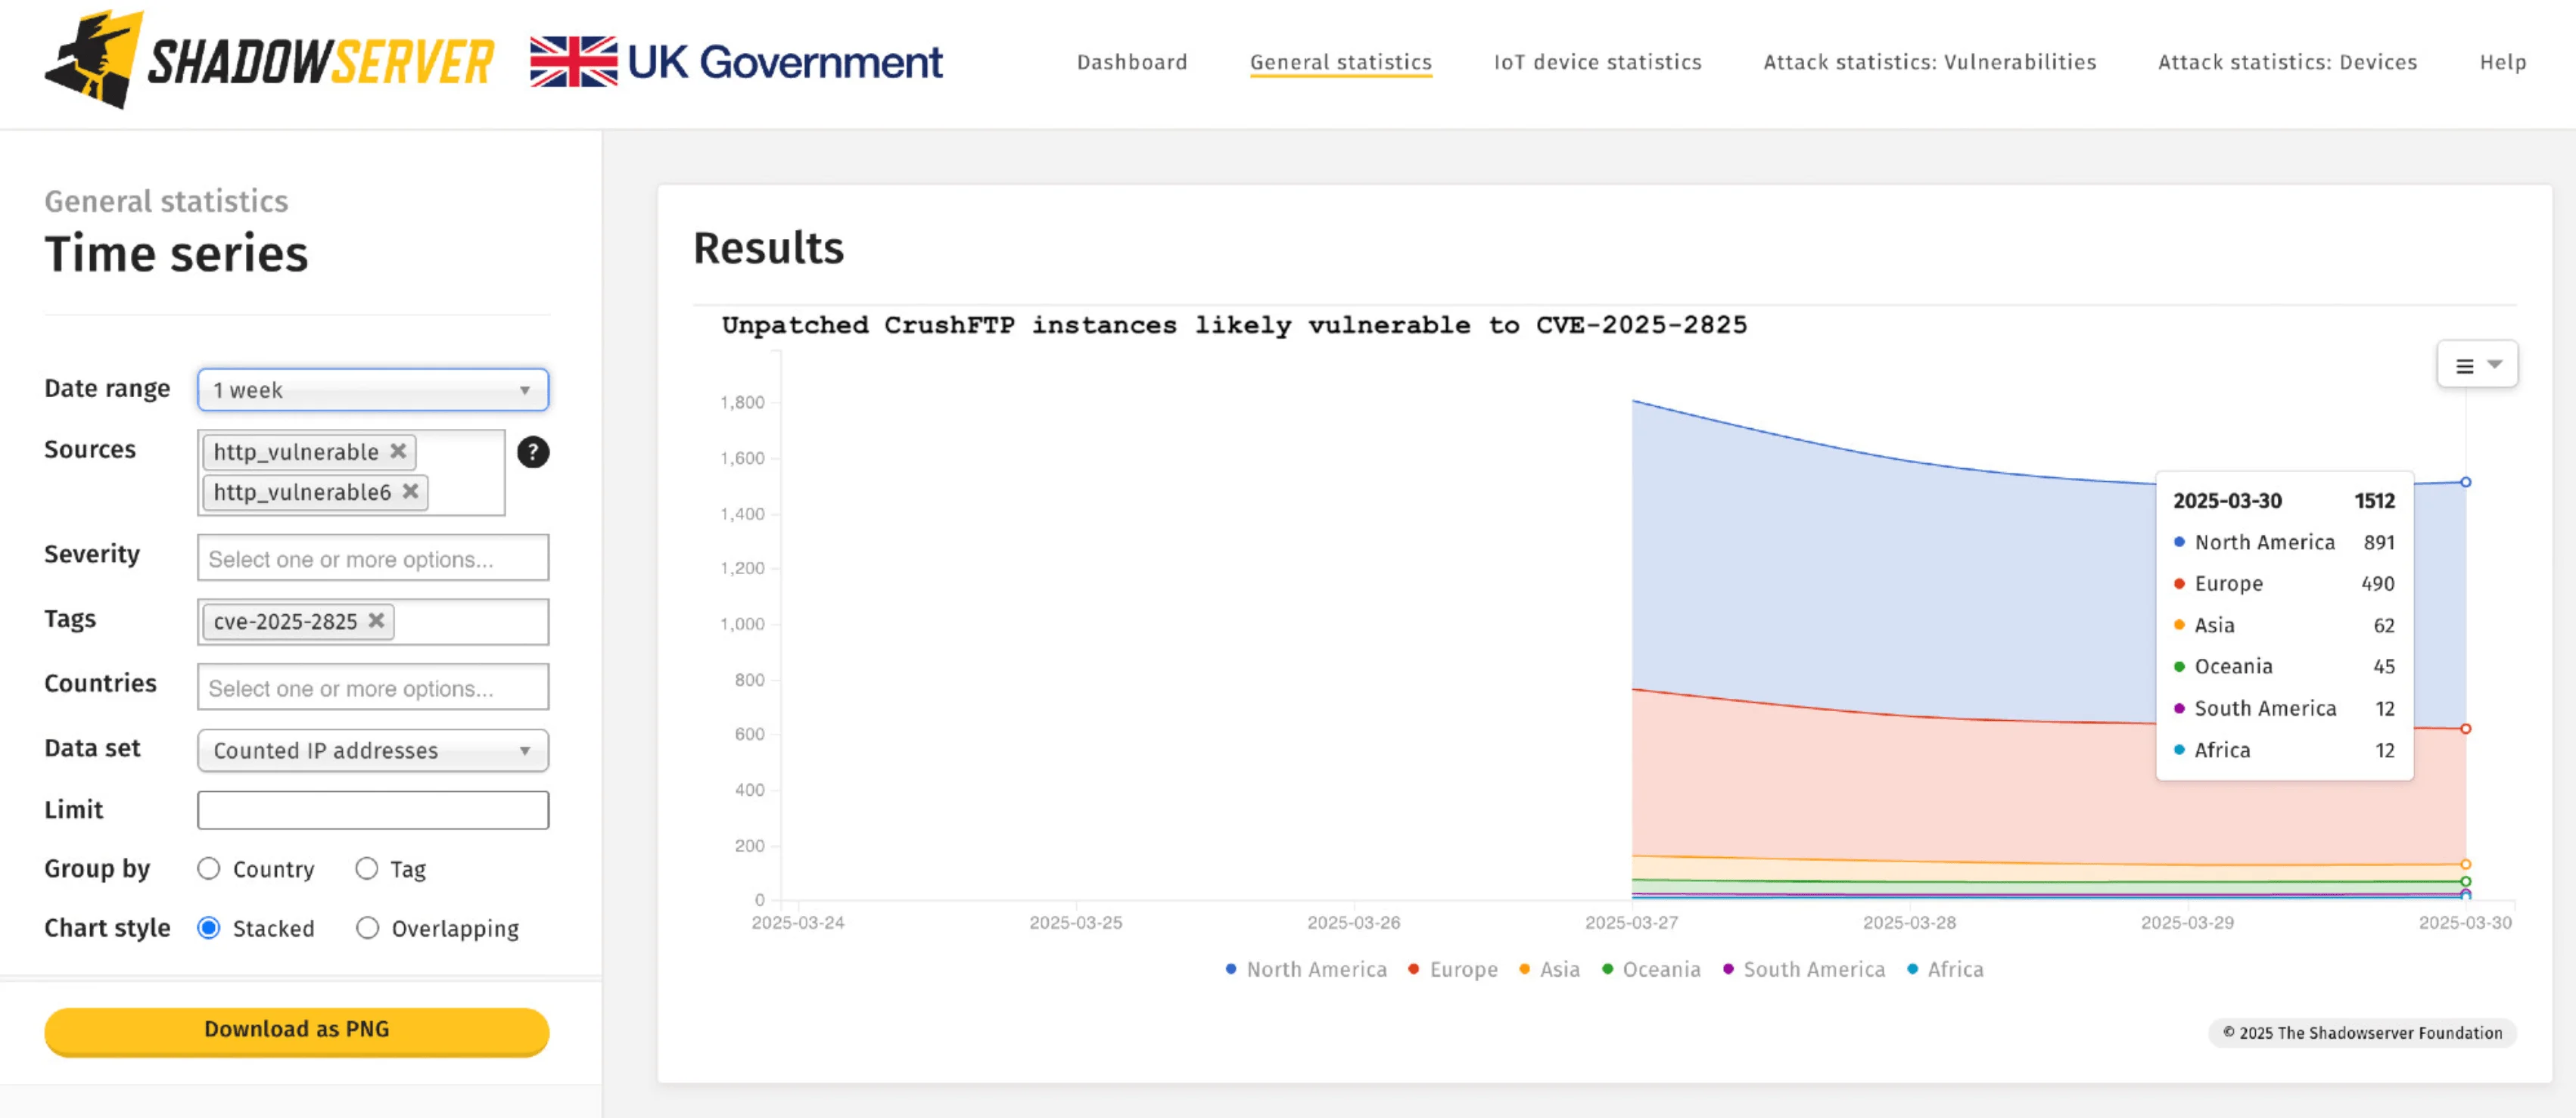Toggle Africa series in chart legend
This screenshot has width=2576, height=1118.
click(x=1945, y=969)
